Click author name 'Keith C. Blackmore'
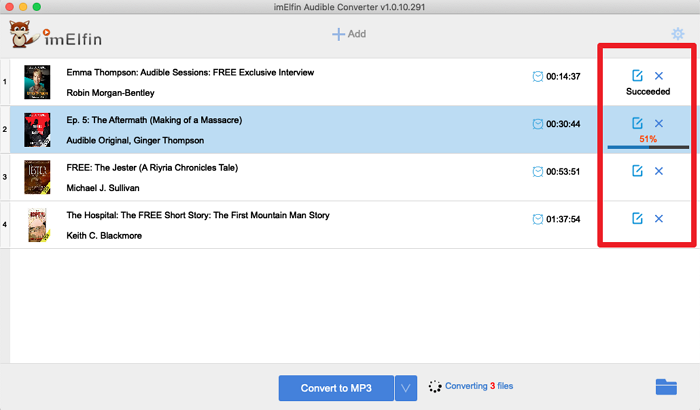This screenshot has height=410, width=700. click(104, 235)
